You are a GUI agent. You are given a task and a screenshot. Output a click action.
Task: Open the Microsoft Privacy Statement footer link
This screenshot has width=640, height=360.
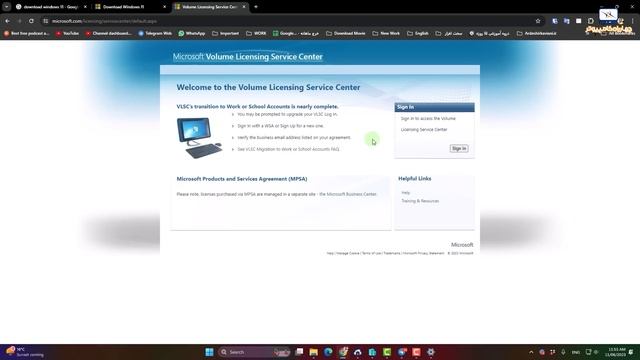tap(423, 253)
